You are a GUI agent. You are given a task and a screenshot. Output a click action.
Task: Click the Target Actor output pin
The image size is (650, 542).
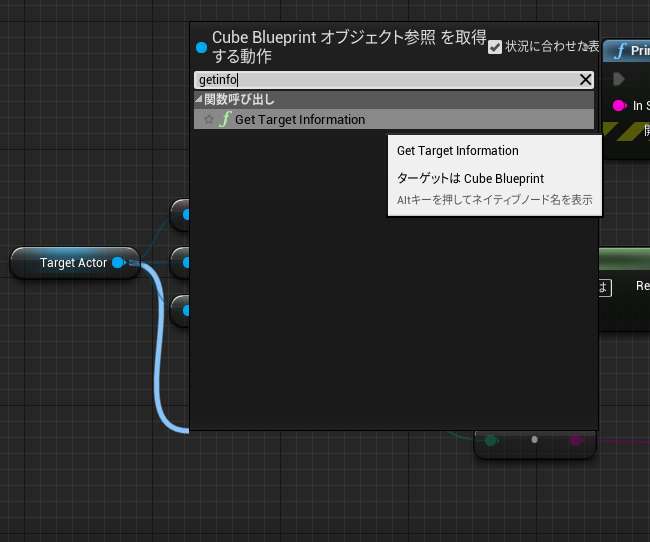[x=119, y=262]
